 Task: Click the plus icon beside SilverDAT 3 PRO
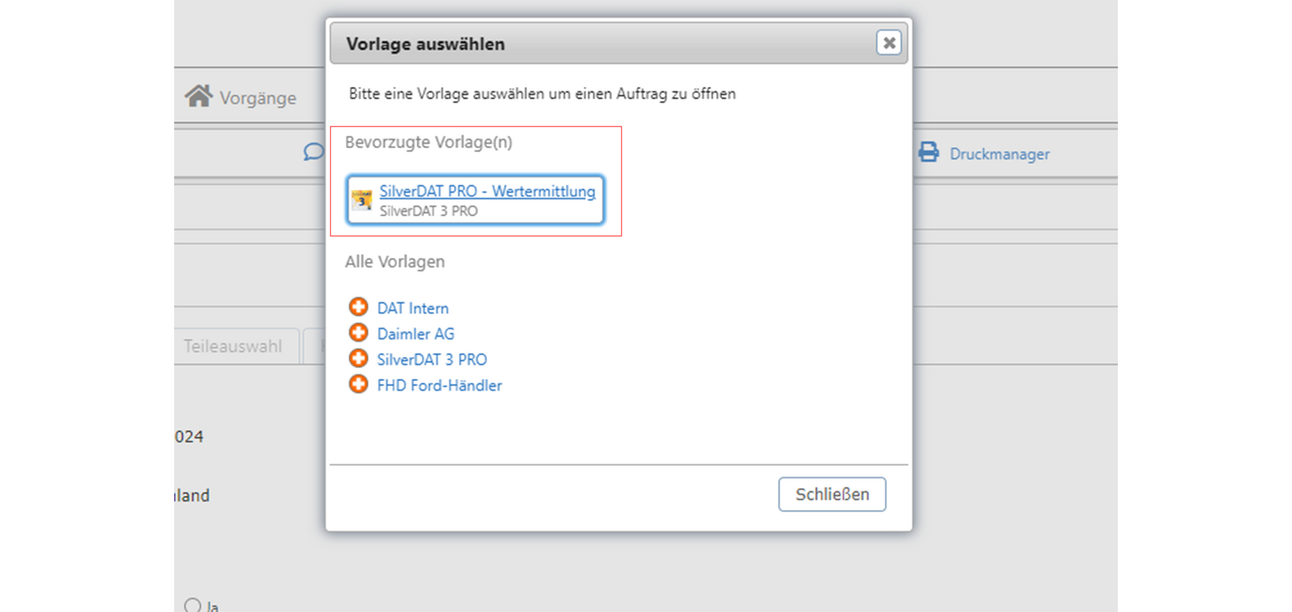(358, 358)
